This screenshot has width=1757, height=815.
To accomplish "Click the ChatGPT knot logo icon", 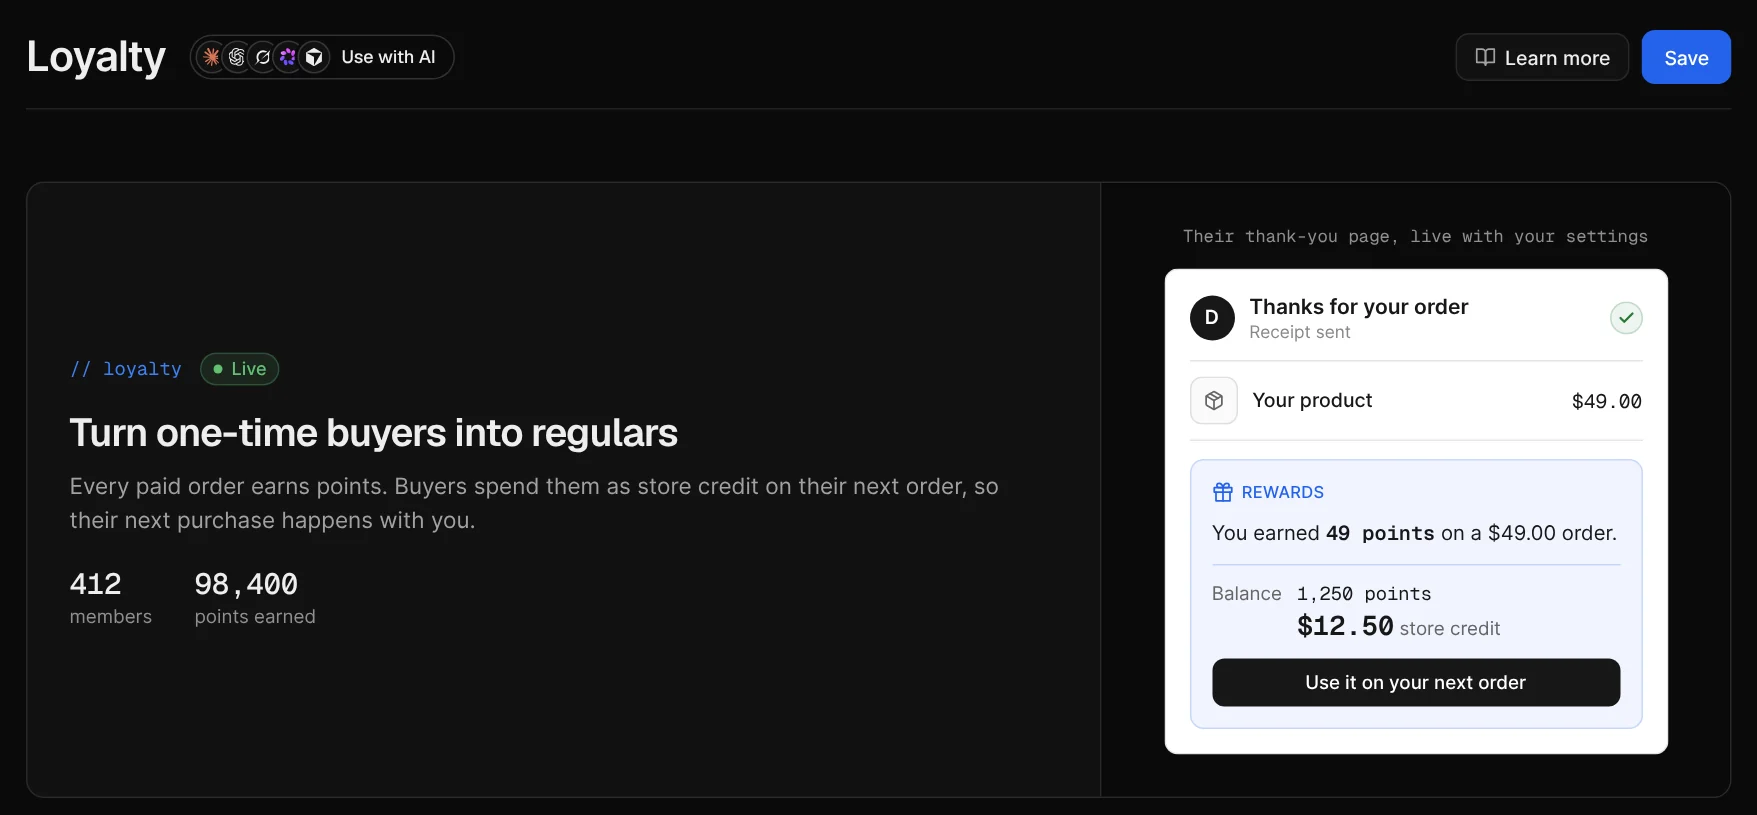I will 237,57.
